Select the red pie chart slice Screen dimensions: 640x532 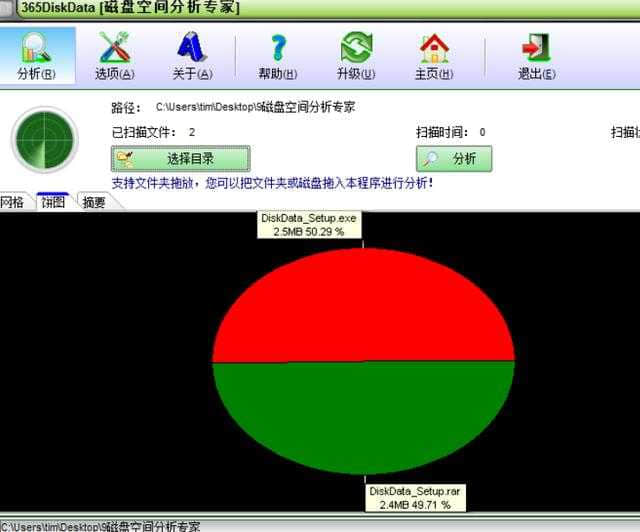pos(363,305)
